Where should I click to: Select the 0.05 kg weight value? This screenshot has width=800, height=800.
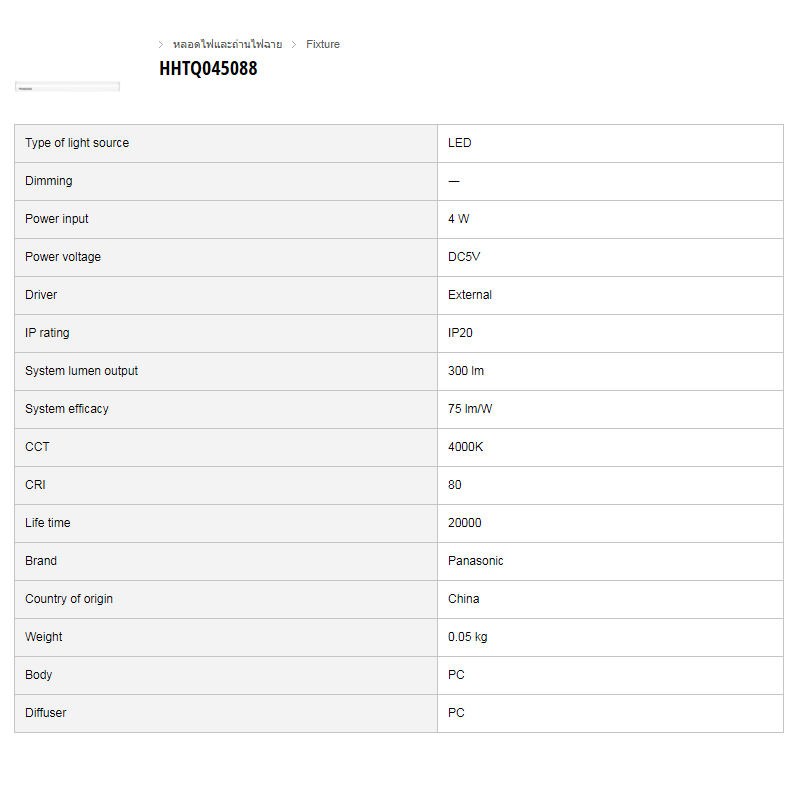tap(468, 637)
